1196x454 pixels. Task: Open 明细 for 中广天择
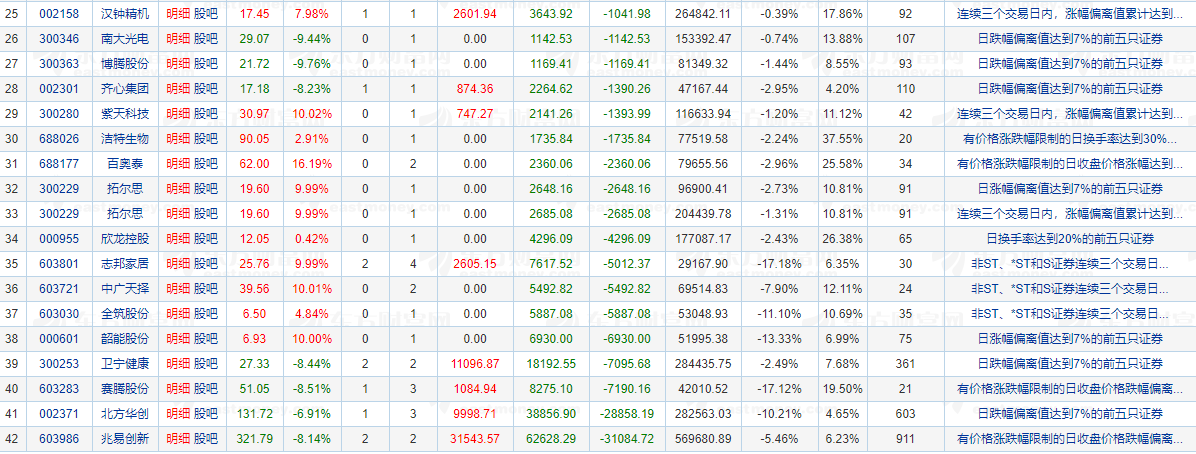(x=178, y=288)
